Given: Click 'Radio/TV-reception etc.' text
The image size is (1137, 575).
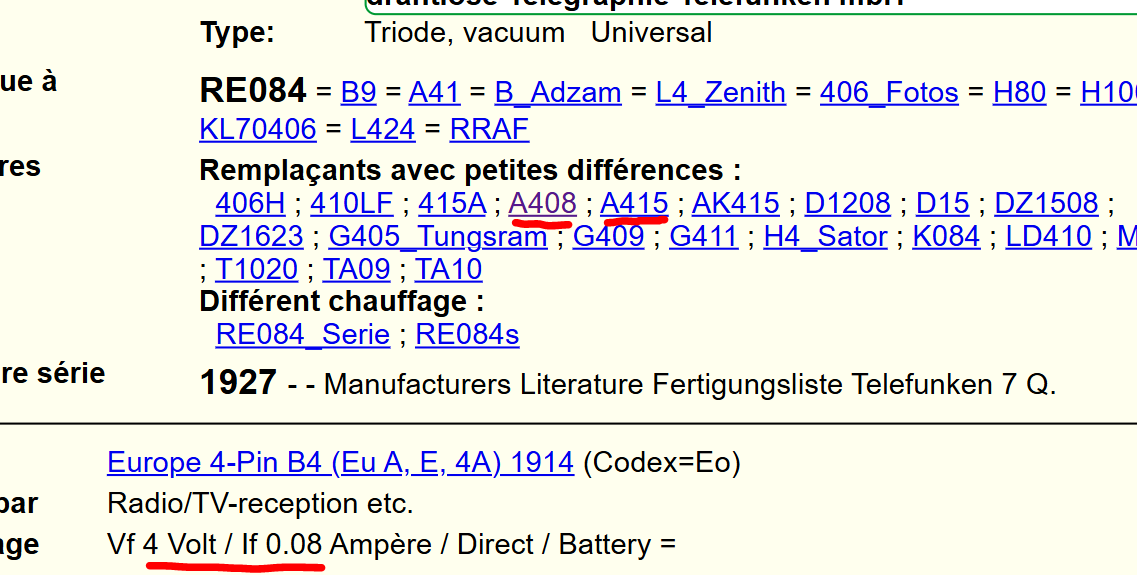Looking at the screenshot, I should tap(260, 503).
